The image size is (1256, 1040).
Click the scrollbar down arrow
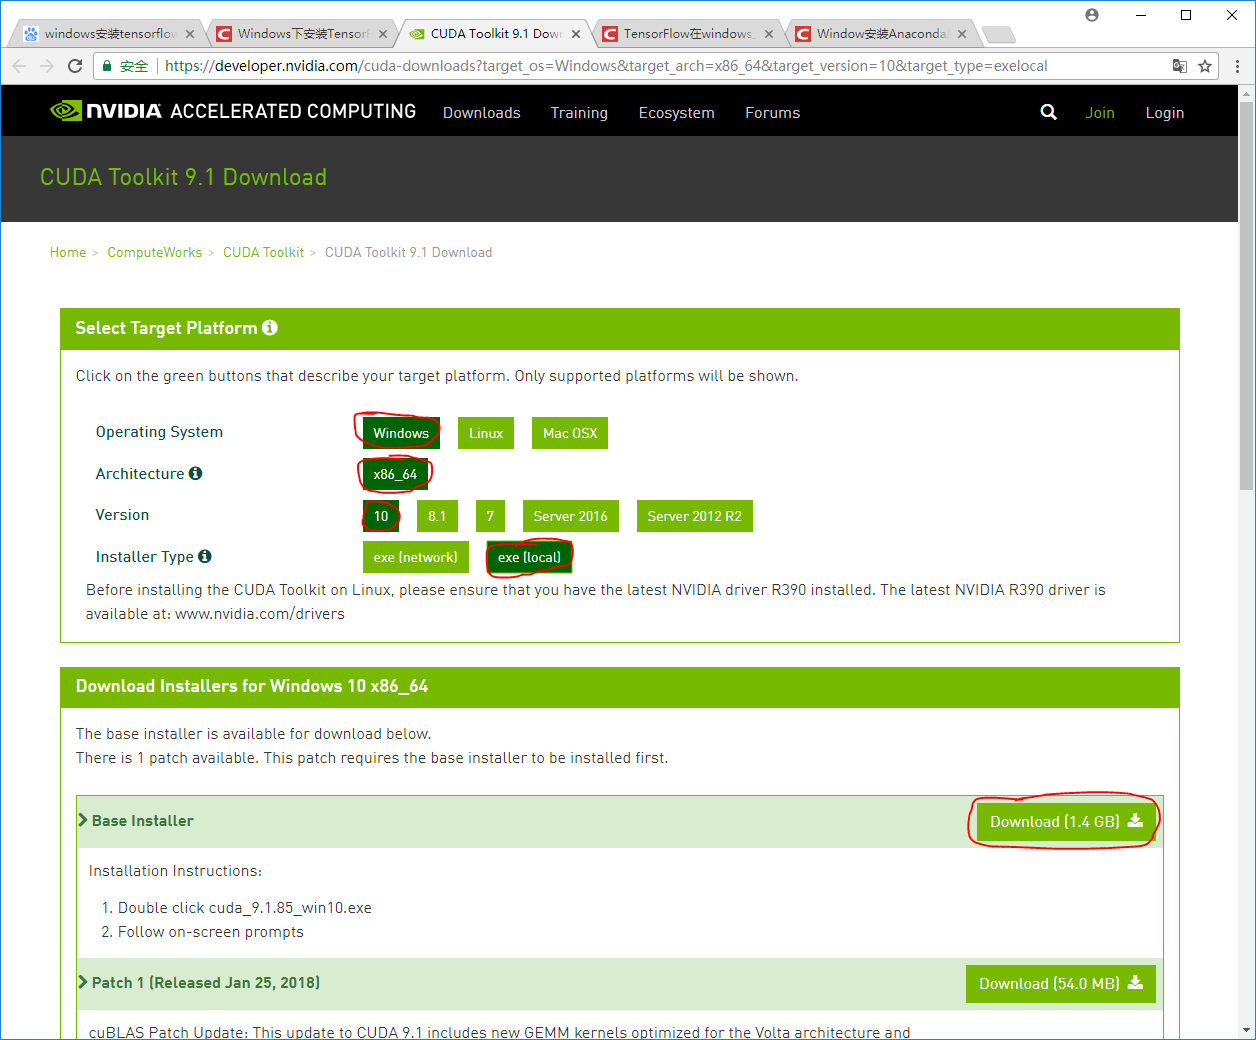point(1246,1029)
